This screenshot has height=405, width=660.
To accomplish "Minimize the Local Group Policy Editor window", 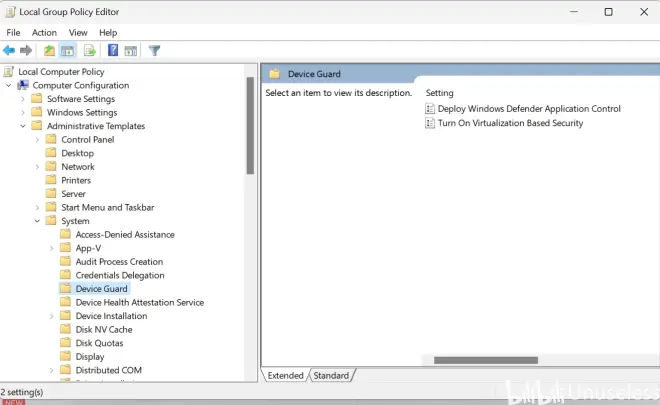I will (574, 12).
